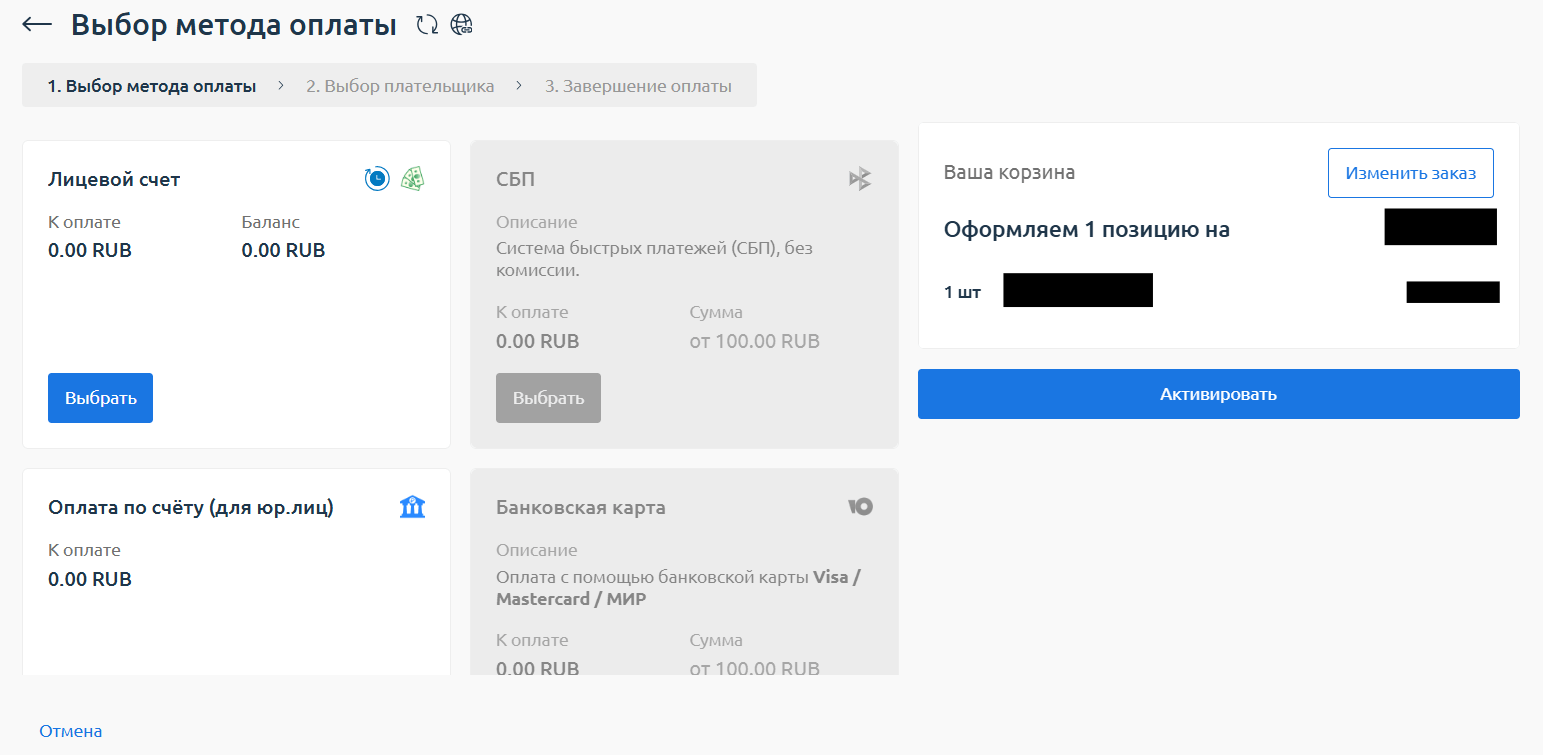
Task: Click the blue clock icon in Лицевой счет
Action: click(376, 179)
